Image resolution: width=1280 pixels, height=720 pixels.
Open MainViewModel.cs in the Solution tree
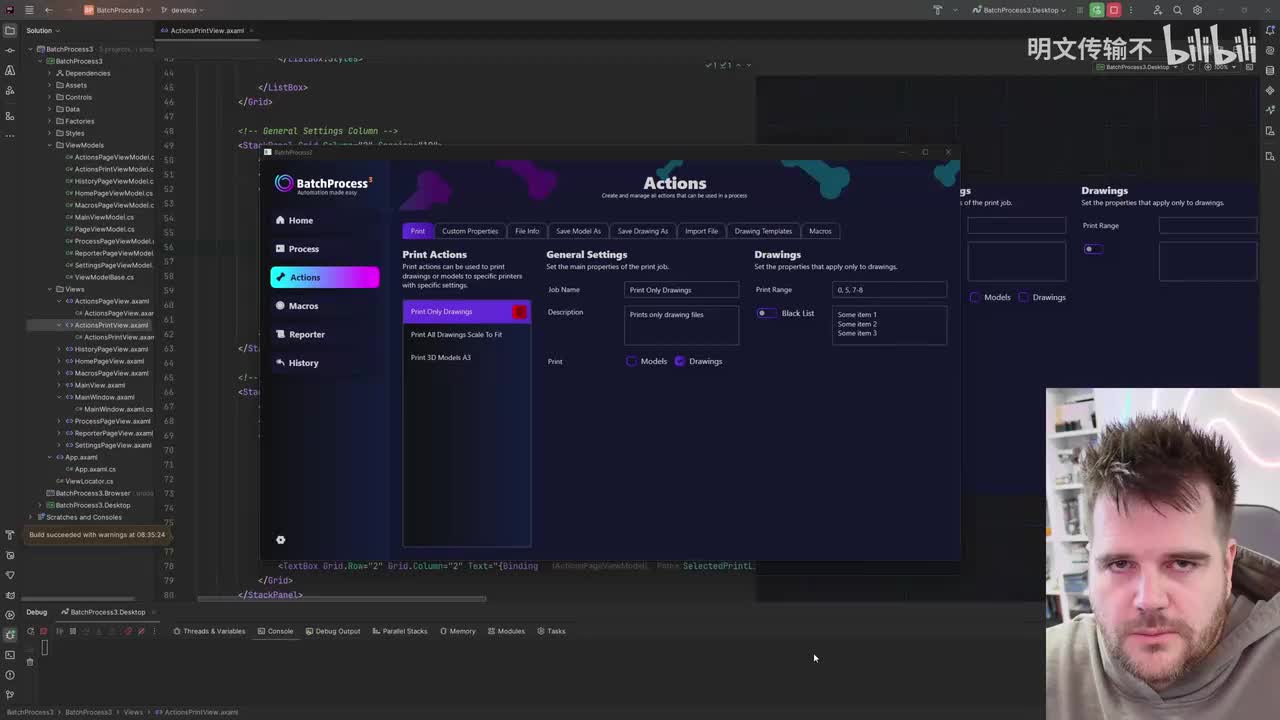point(104,217)
